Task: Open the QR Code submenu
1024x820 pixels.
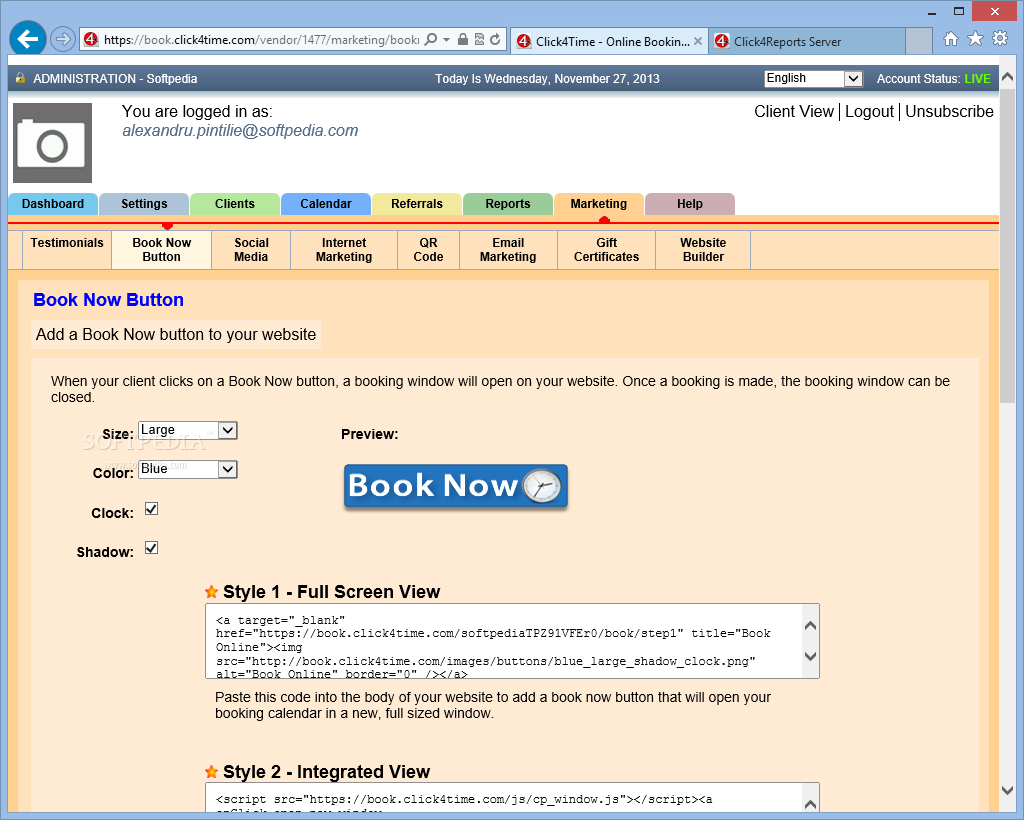Action: [x=428, y=249]
